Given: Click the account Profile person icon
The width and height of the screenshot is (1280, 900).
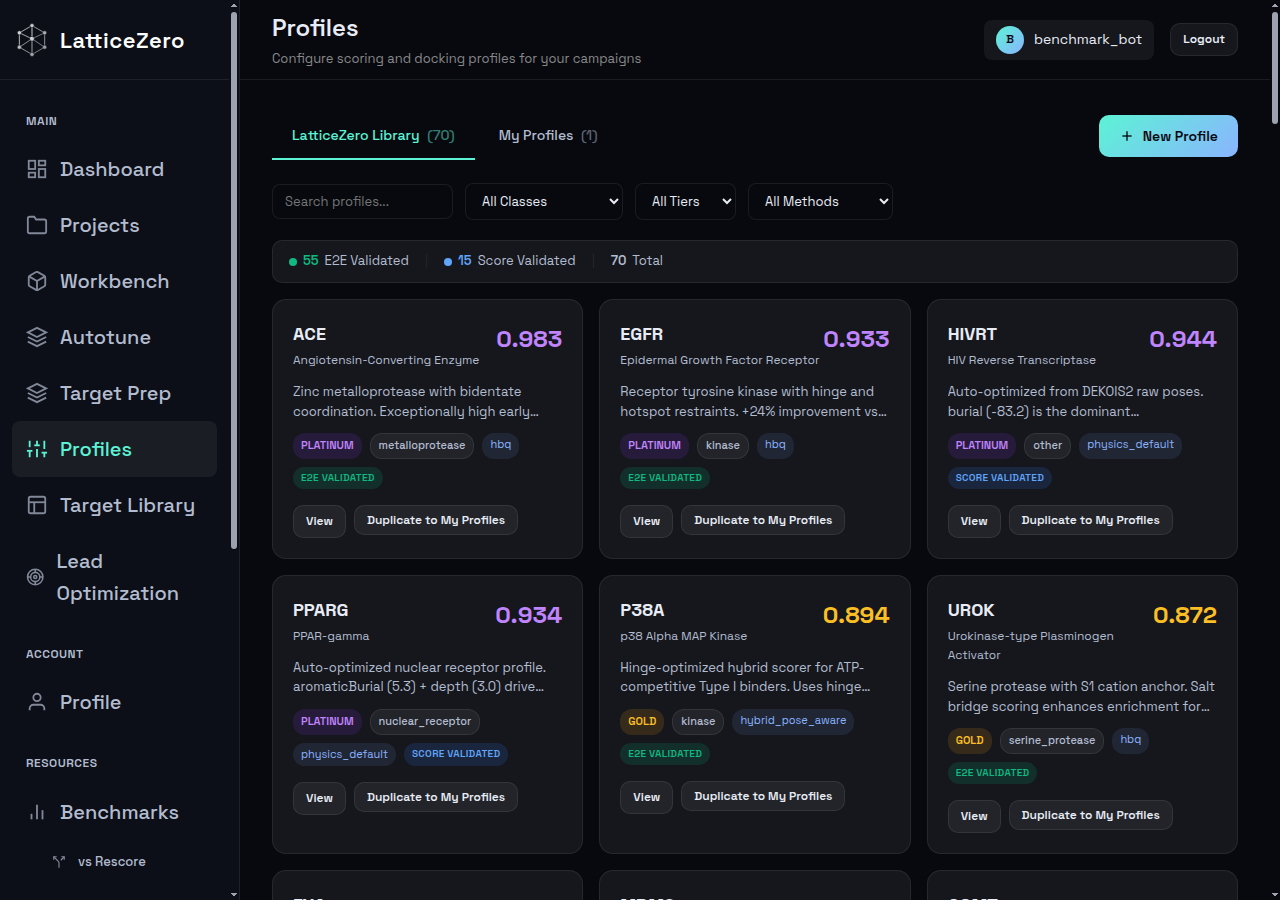Looking at the screenshot, I should coord(37,702).
